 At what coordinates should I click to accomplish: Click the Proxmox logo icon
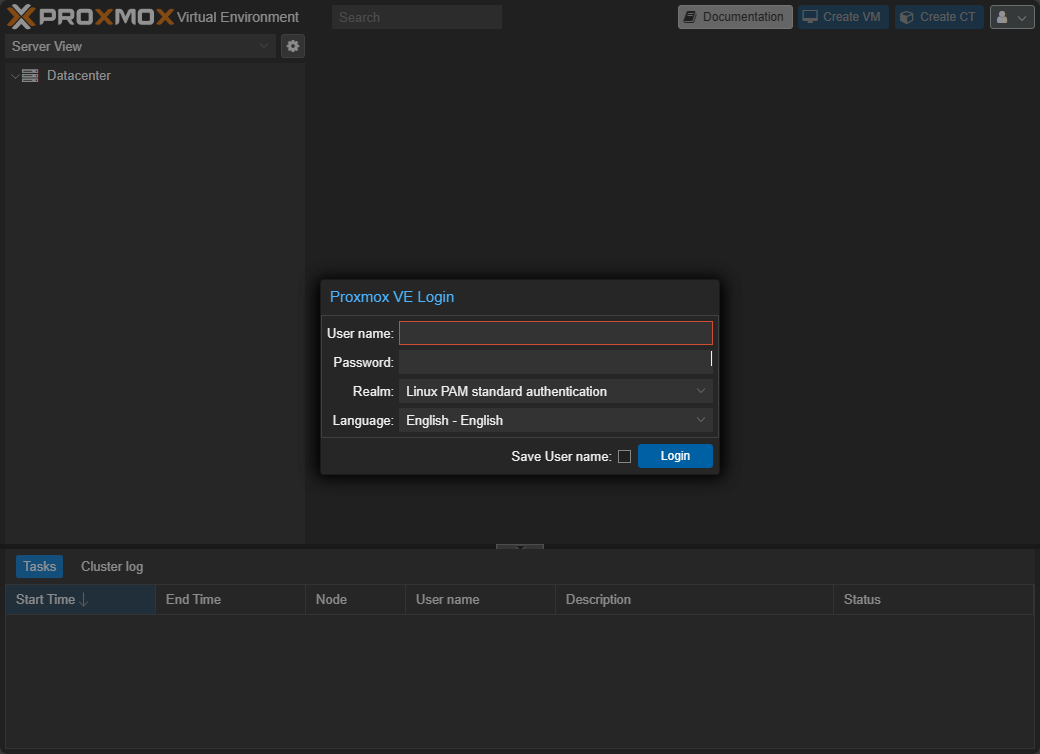22,17
